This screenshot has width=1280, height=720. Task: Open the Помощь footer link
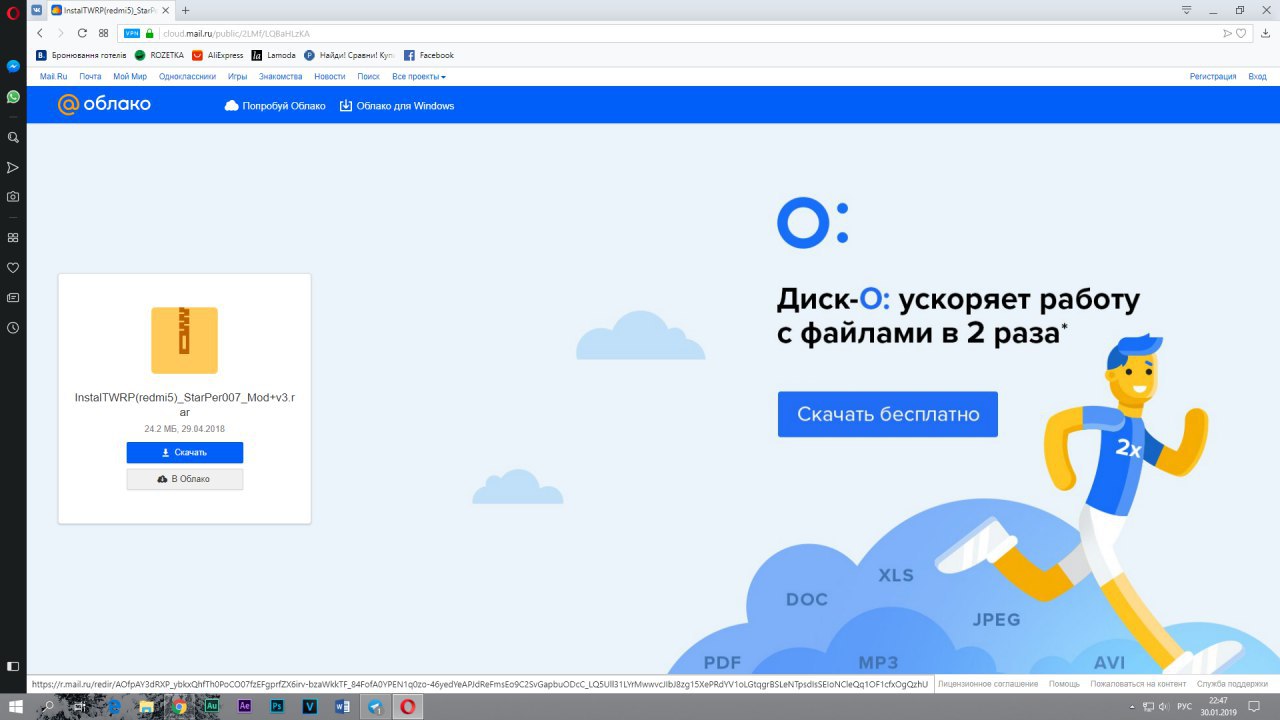tap(1064, 684)
